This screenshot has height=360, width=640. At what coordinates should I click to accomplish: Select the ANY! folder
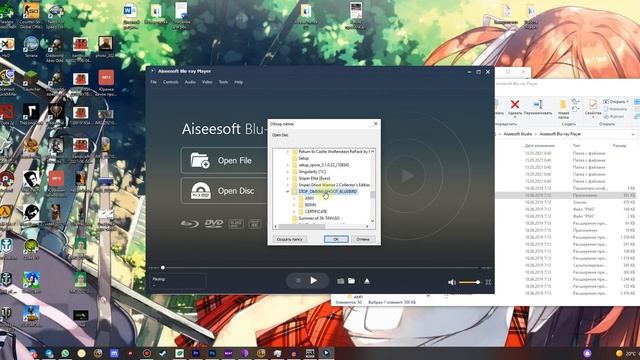[x=309, y=198]
